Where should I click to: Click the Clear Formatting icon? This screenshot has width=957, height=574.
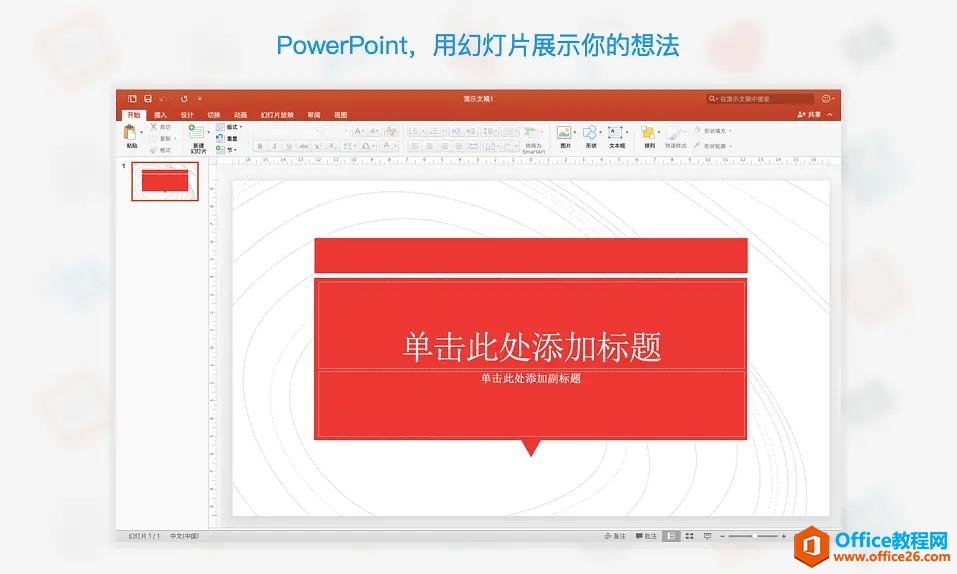tap(392, 131)
